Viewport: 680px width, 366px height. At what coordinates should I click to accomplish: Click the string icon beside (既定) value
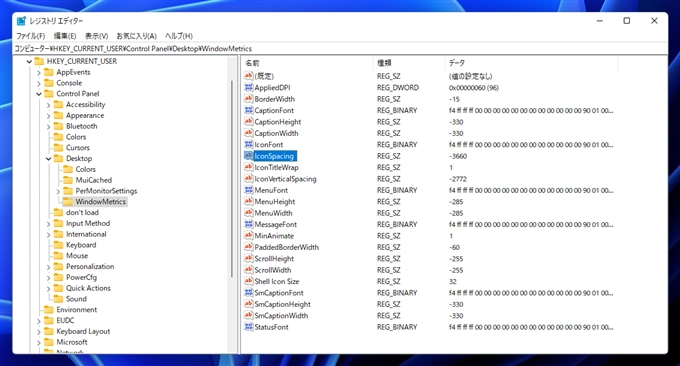coord(248,76)
